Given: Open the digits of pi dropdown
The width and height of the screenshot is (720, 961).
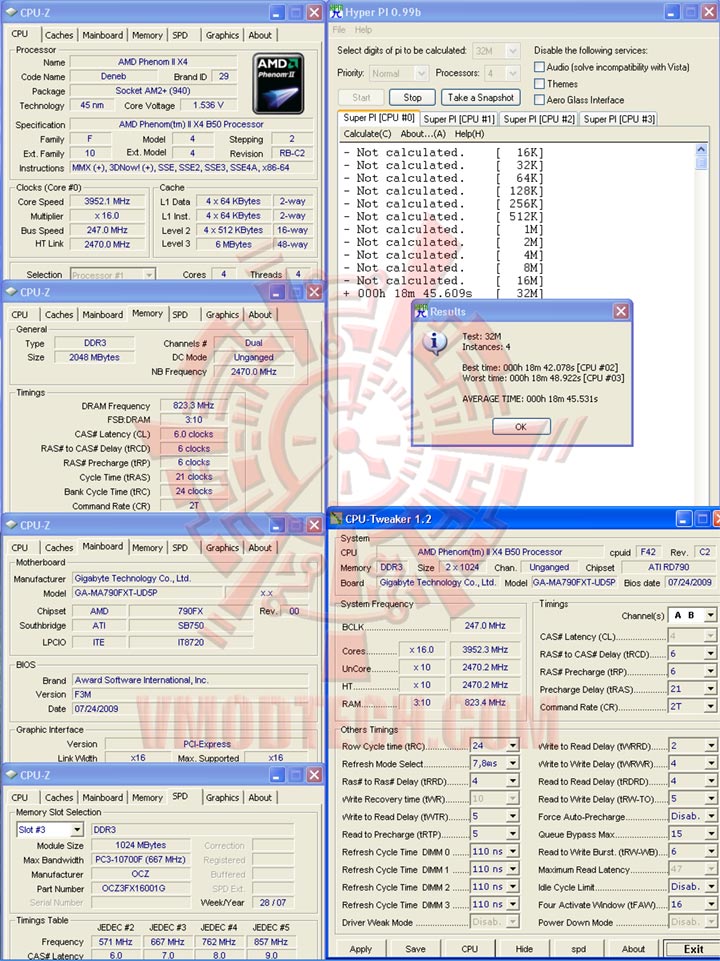Looking at the screenshot, I should tap(513, 50).
